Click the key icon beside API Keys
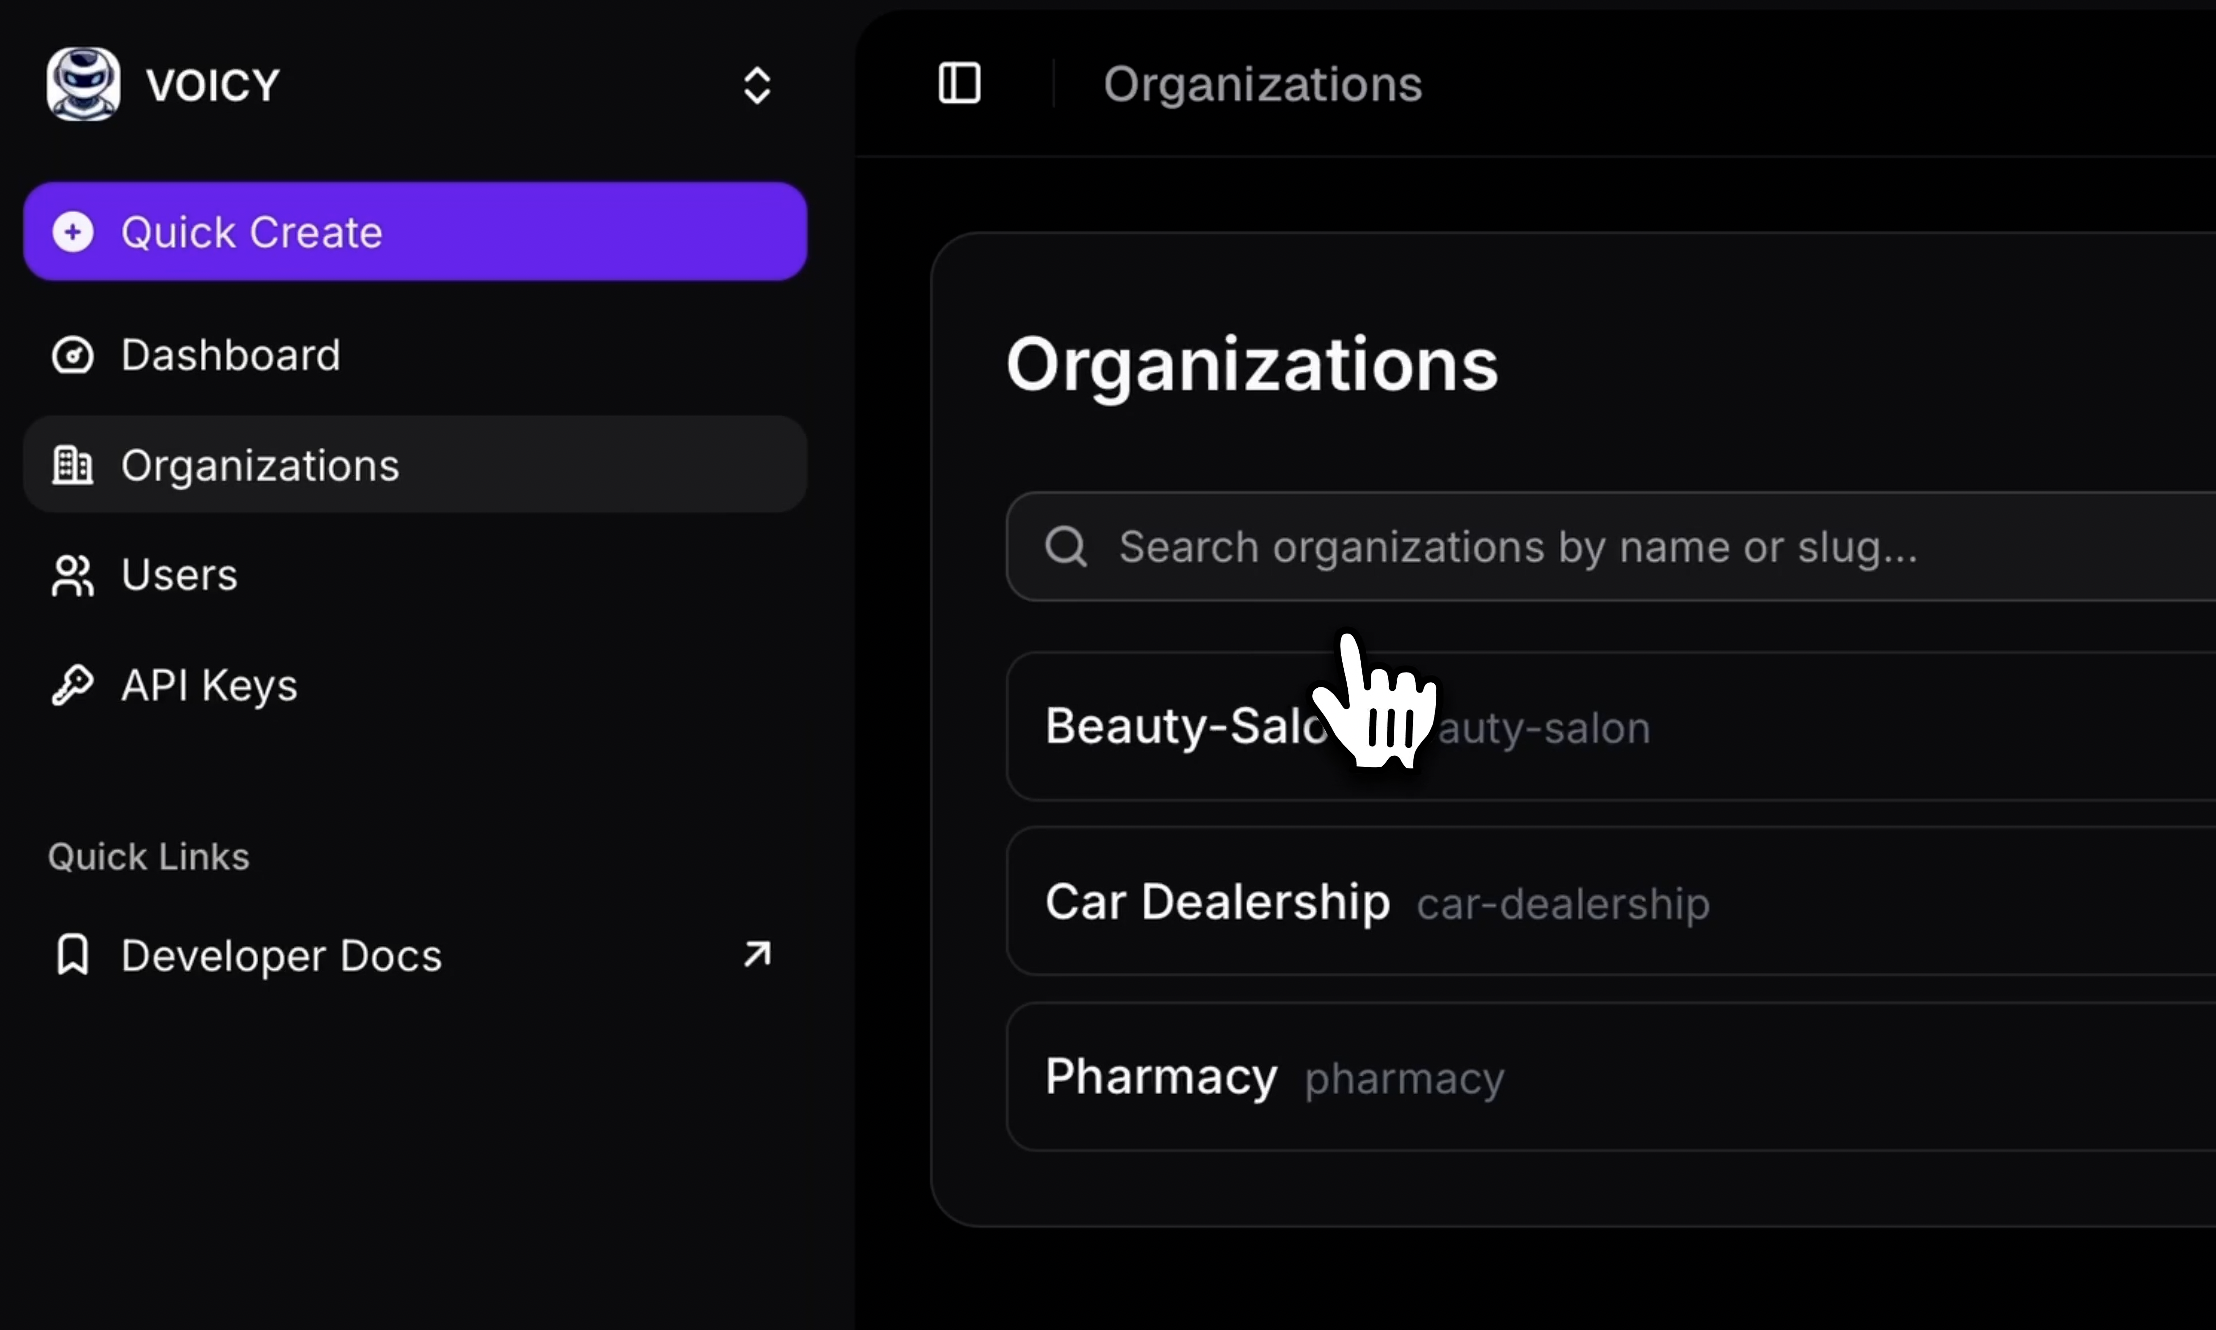The height and width of the screenshot is (1330, 2216). pyautogui.click(x=71, y=686)
